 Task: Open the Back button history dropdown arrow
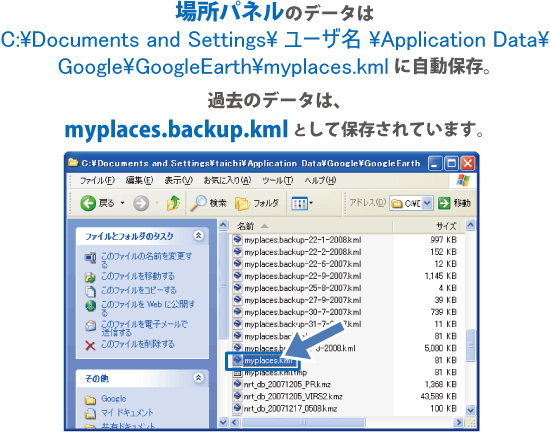[x=122, y=203]
